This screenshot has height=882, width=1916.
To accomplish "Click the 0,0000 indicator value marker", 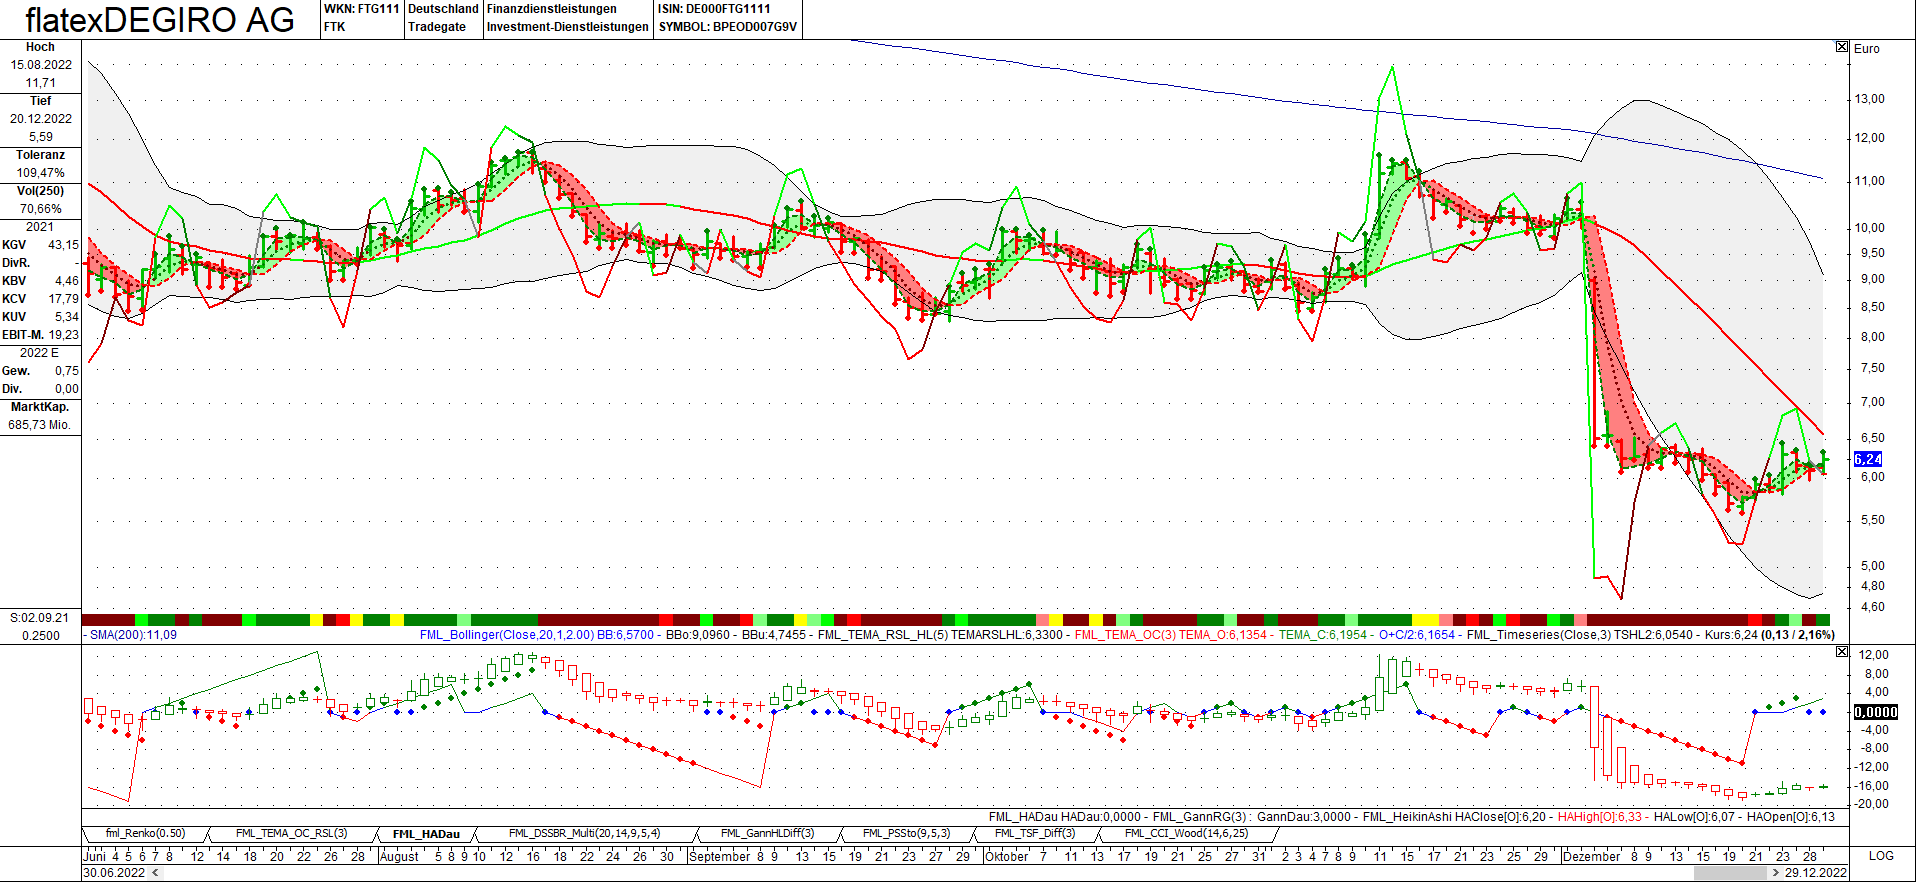I will (1875, 712).
